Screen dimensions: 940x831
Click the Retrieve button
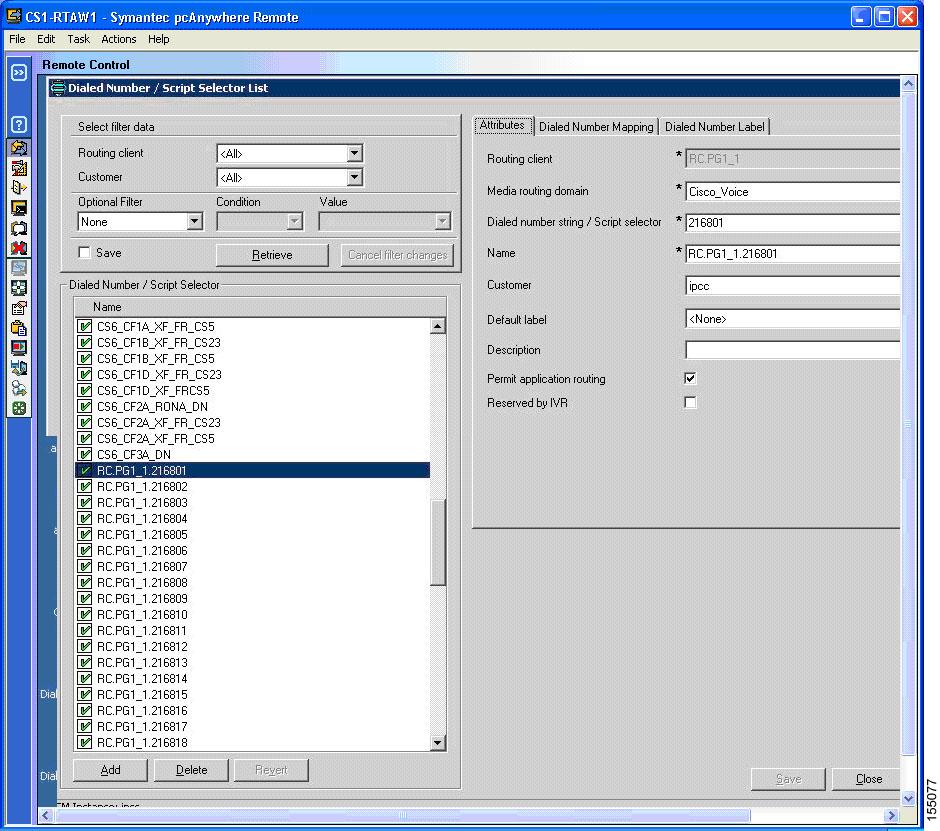272,255
